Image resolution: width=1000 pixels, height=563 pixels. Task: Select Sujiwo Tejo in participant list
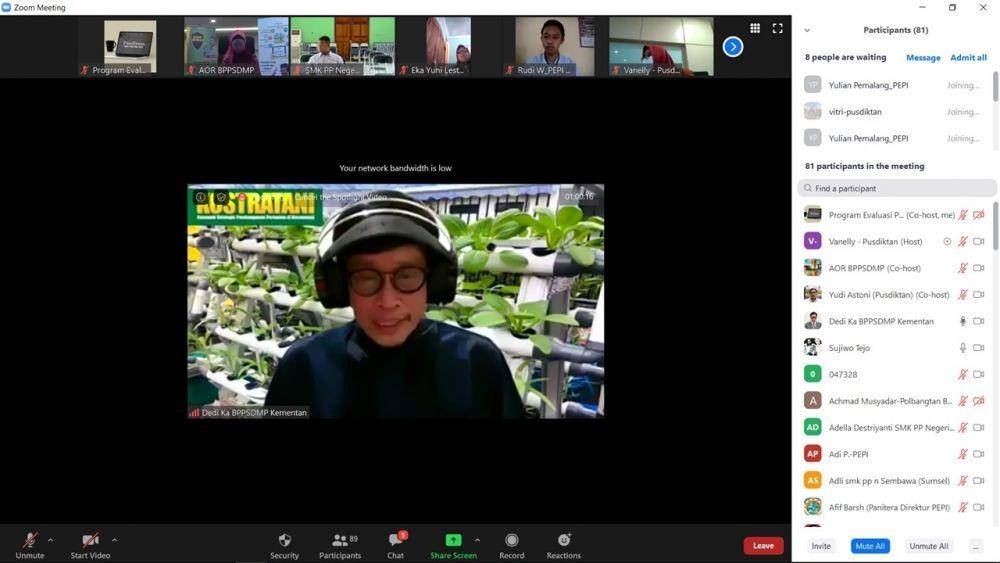tap(895, 347)
